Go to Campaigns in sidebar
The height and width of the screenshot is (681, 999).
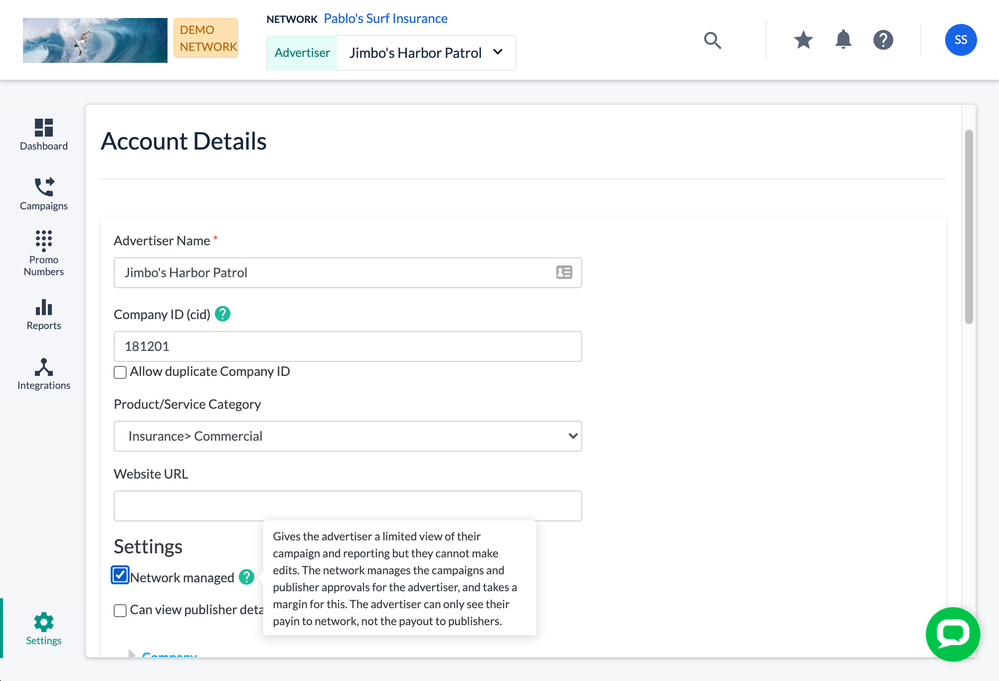coord(44,194)
